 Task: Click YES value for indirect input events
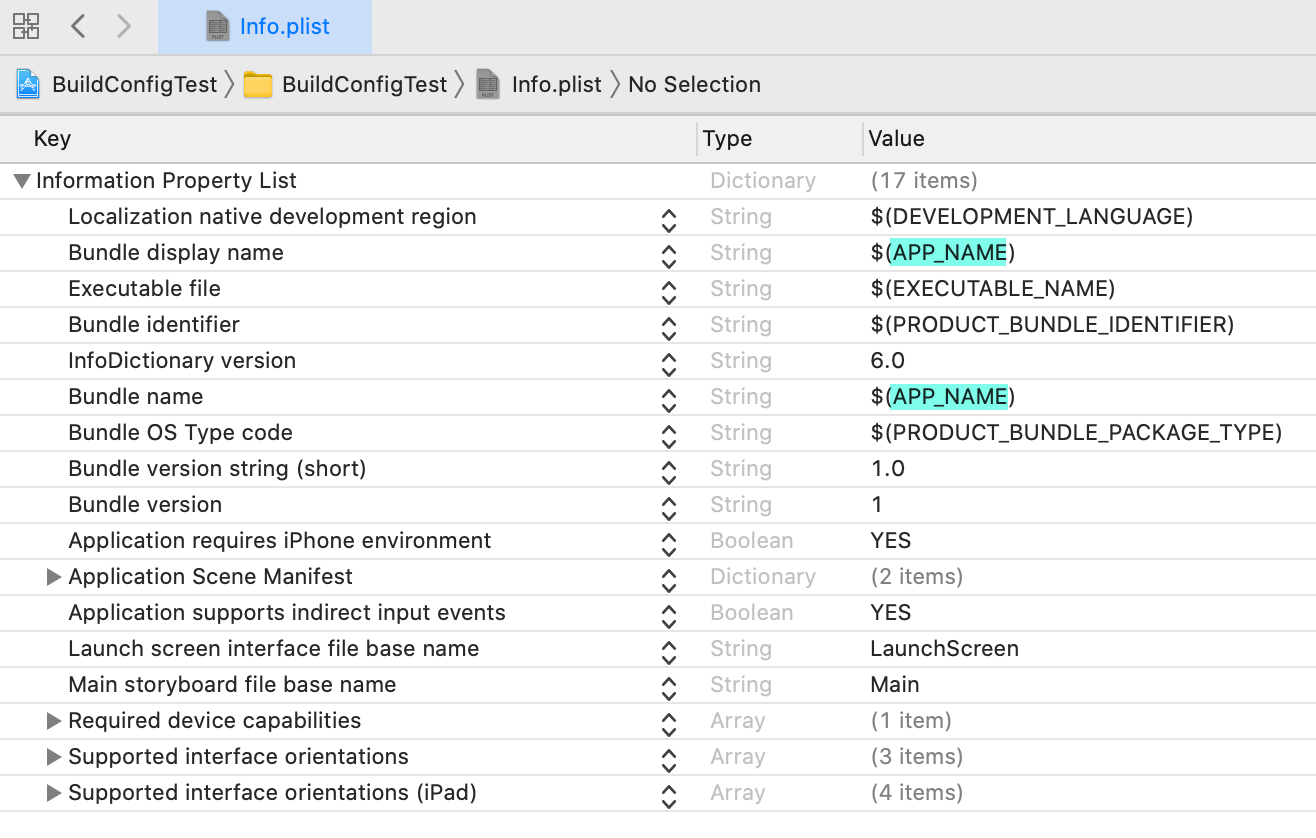891,613
